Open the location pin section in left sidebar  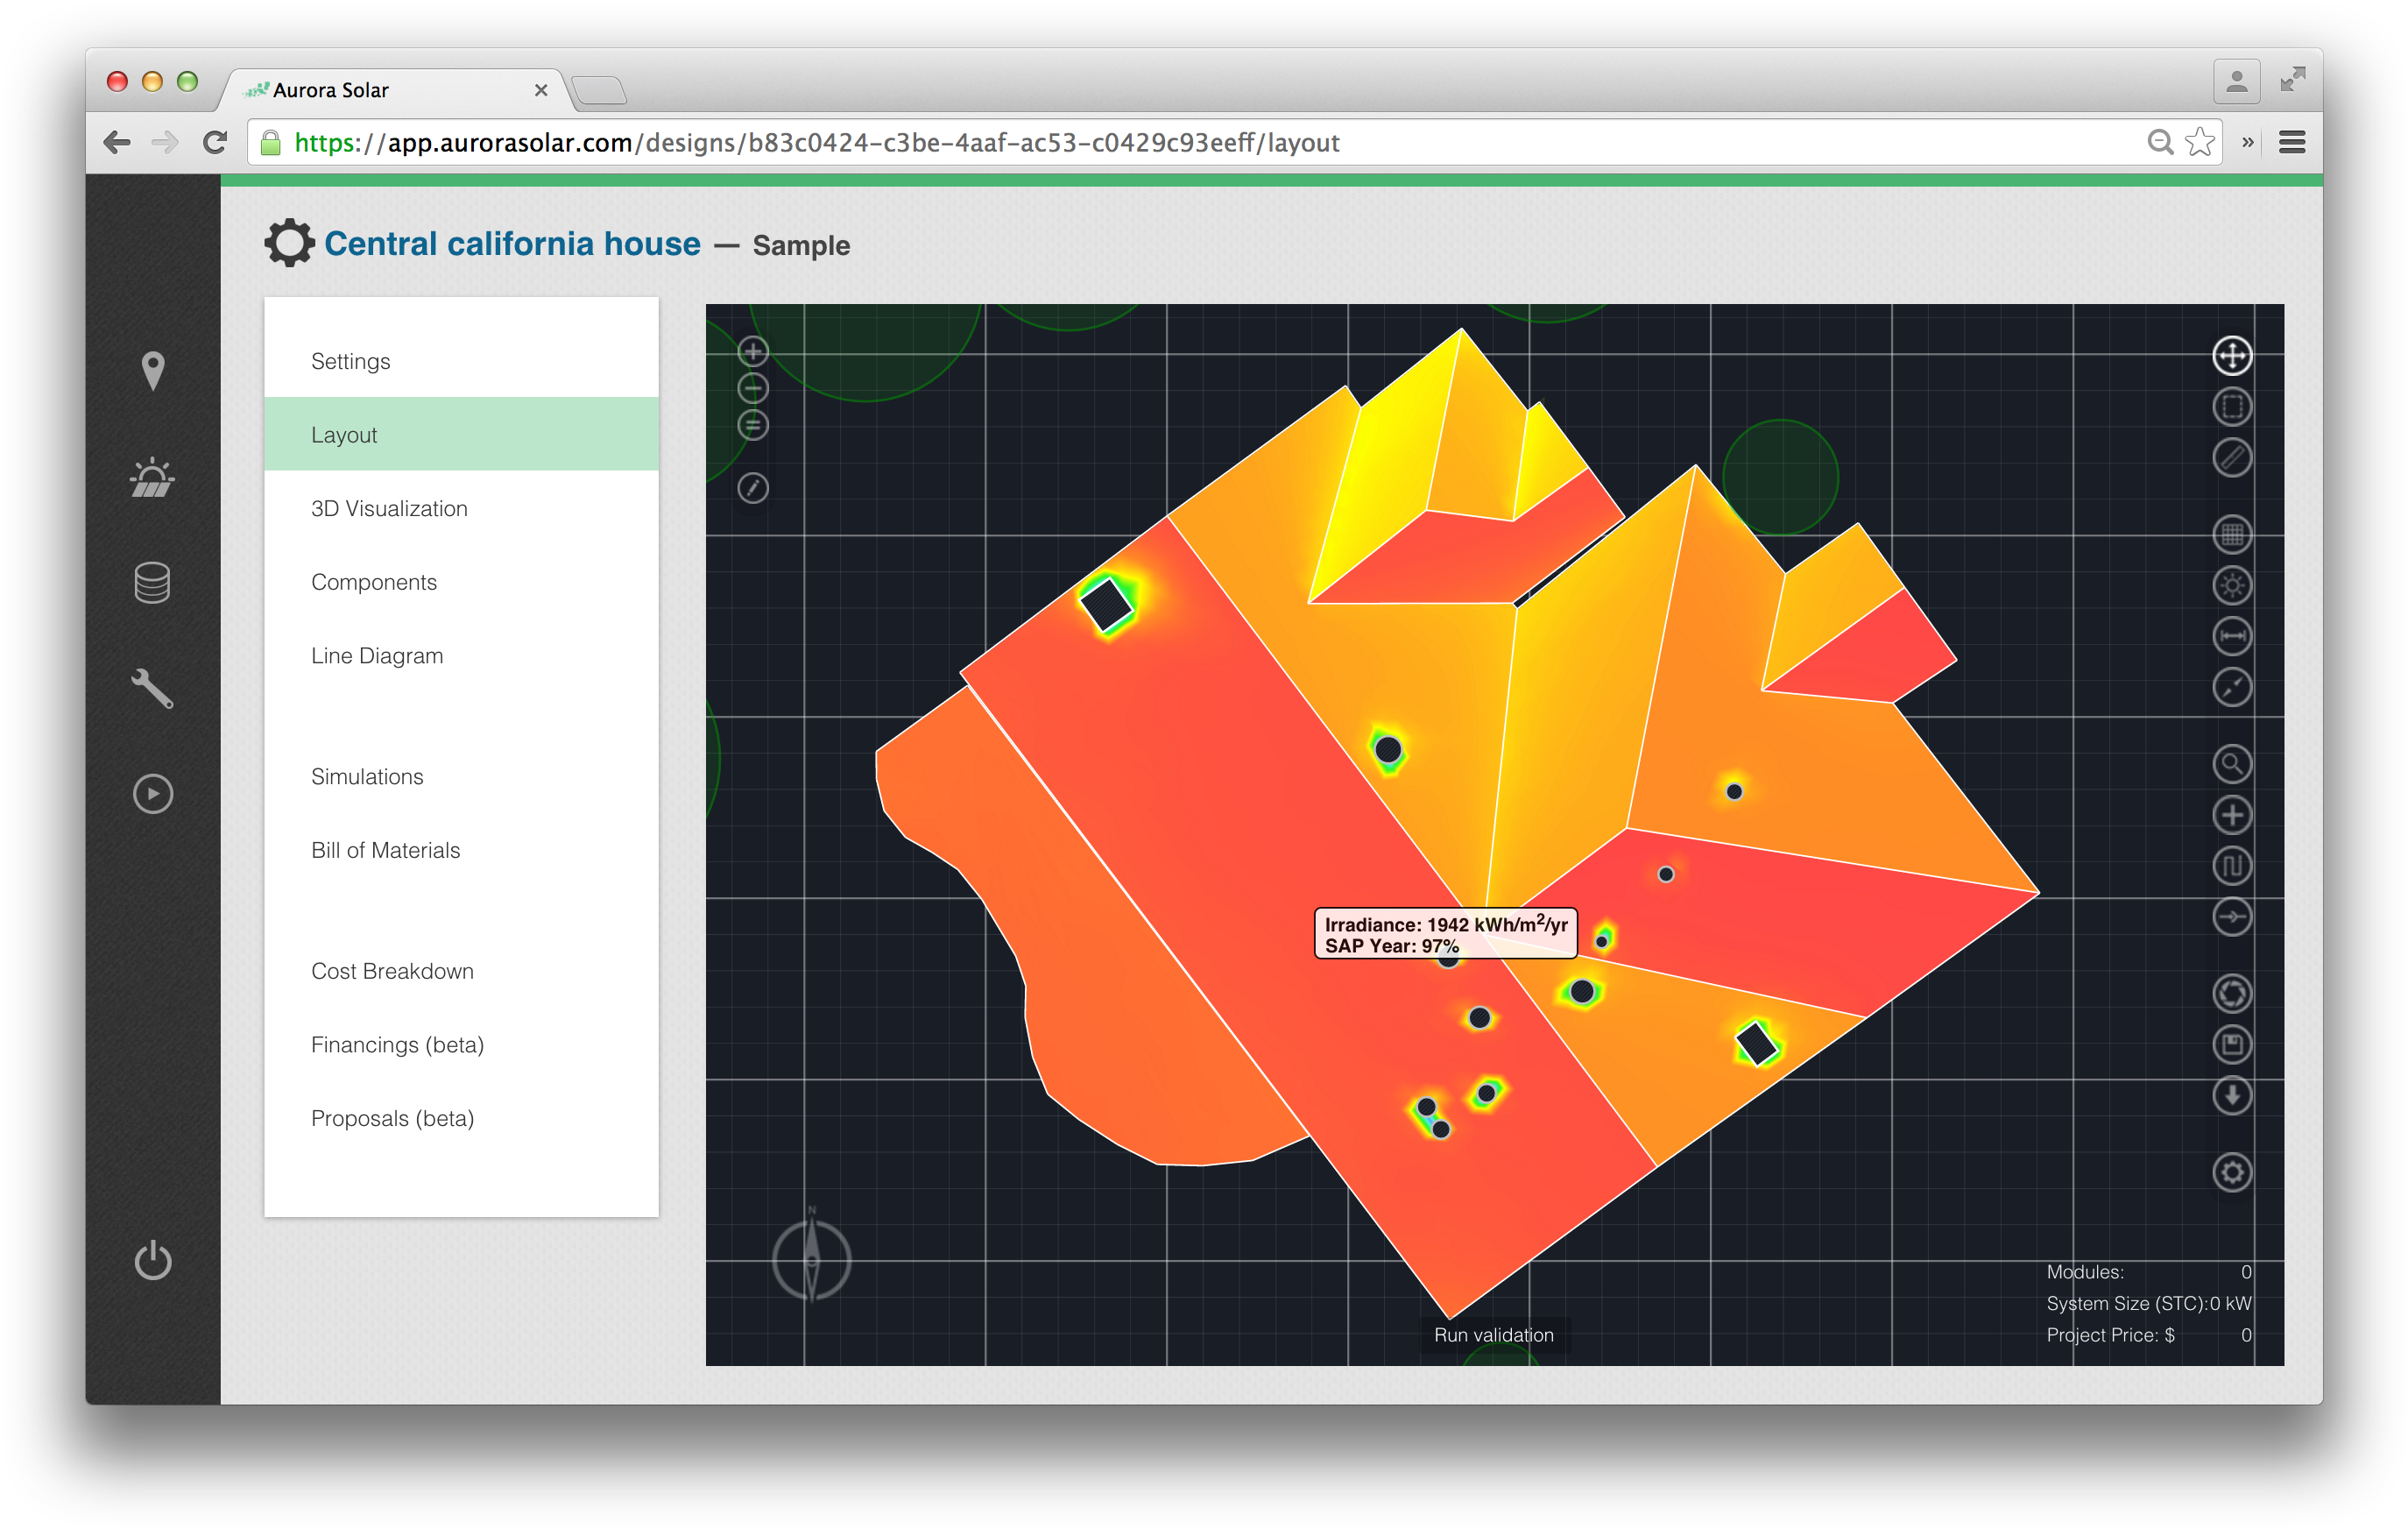pyautogui.click(x=152, y=371)
